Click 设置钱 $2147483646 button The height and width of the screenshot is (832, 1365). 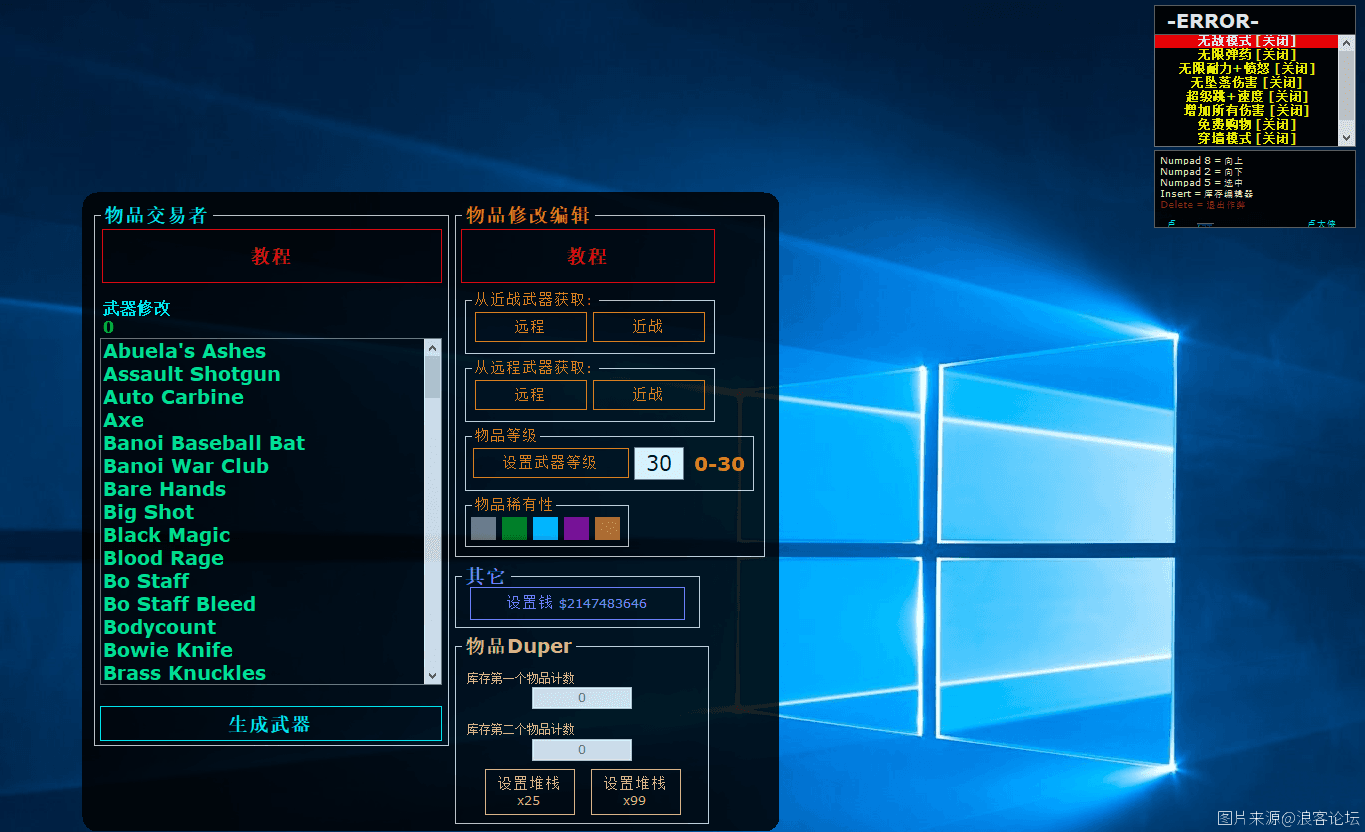click(577, 603)
